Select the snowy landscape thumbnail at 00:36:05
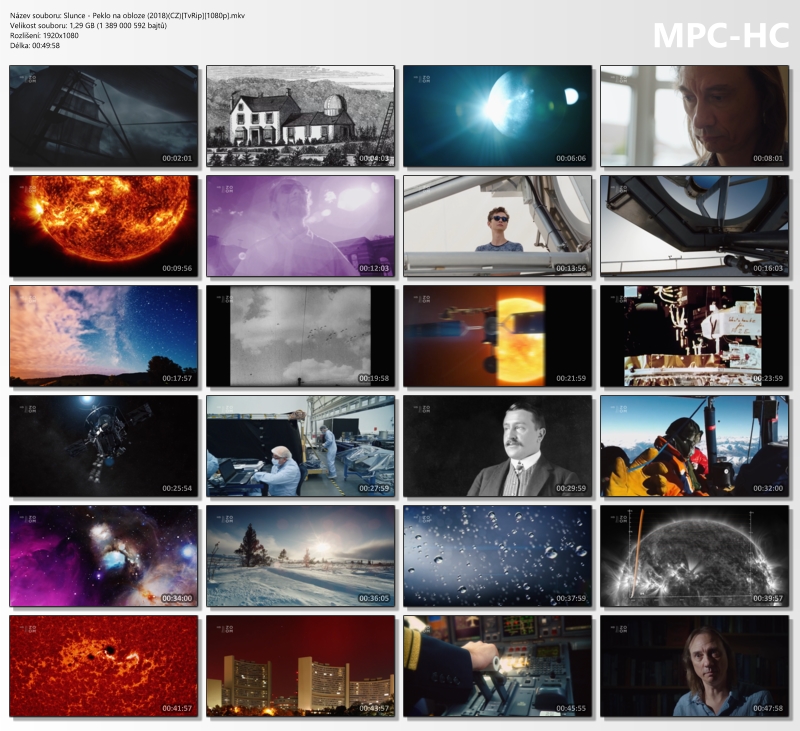The width and height of the screenshot is (800, 731). 300,556
